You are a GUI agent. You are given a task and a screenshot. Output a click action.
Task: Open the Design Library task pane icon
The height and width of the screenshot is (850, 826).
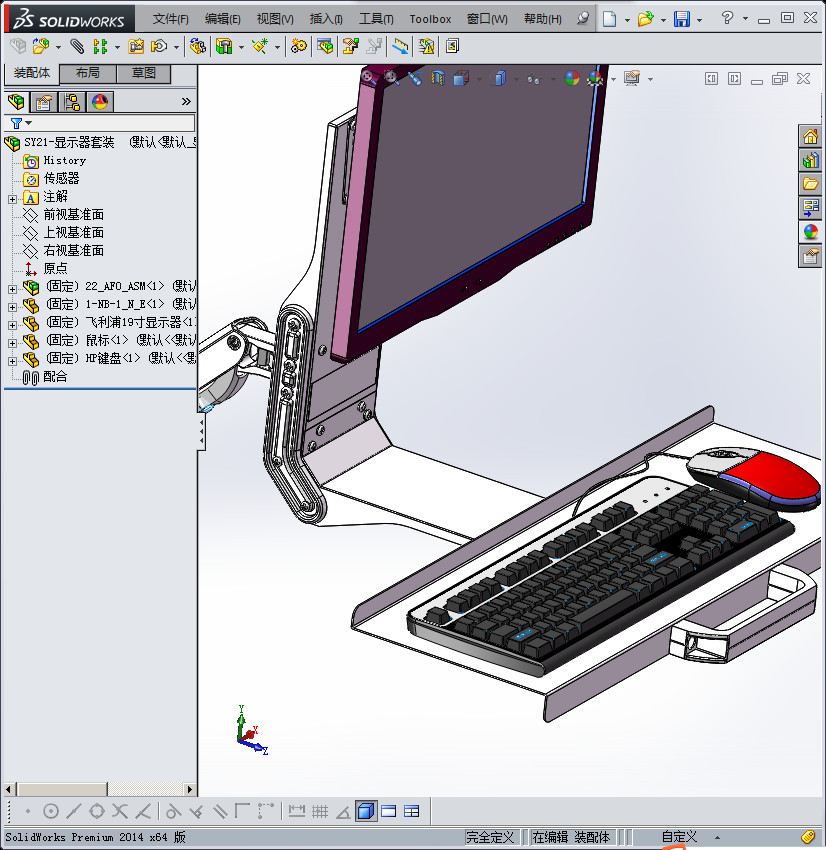point(810,160)
